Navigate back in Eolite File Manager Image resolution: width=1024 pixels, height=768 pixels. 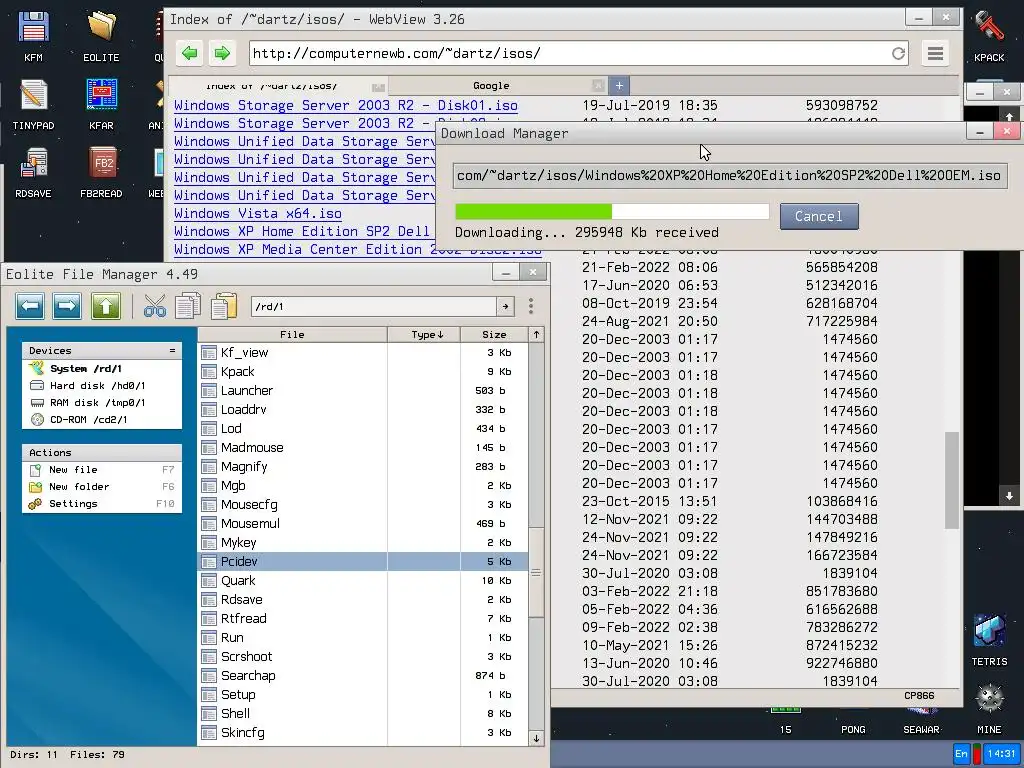30,306
